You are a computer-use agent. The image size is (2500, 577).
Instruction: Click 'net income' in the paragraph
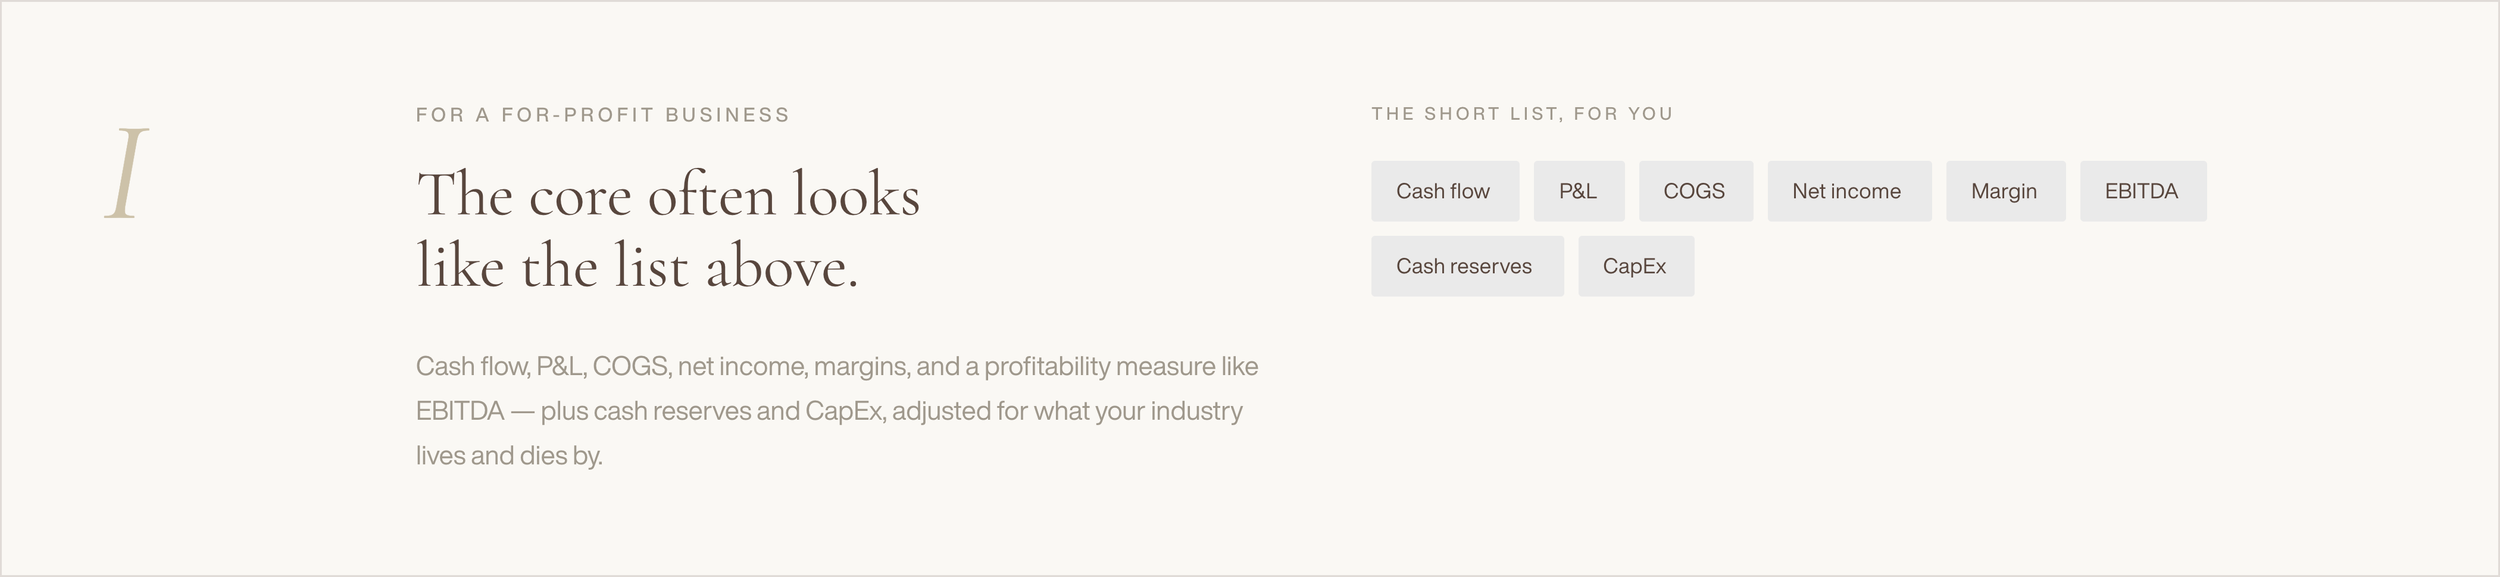tap(742, 367)
